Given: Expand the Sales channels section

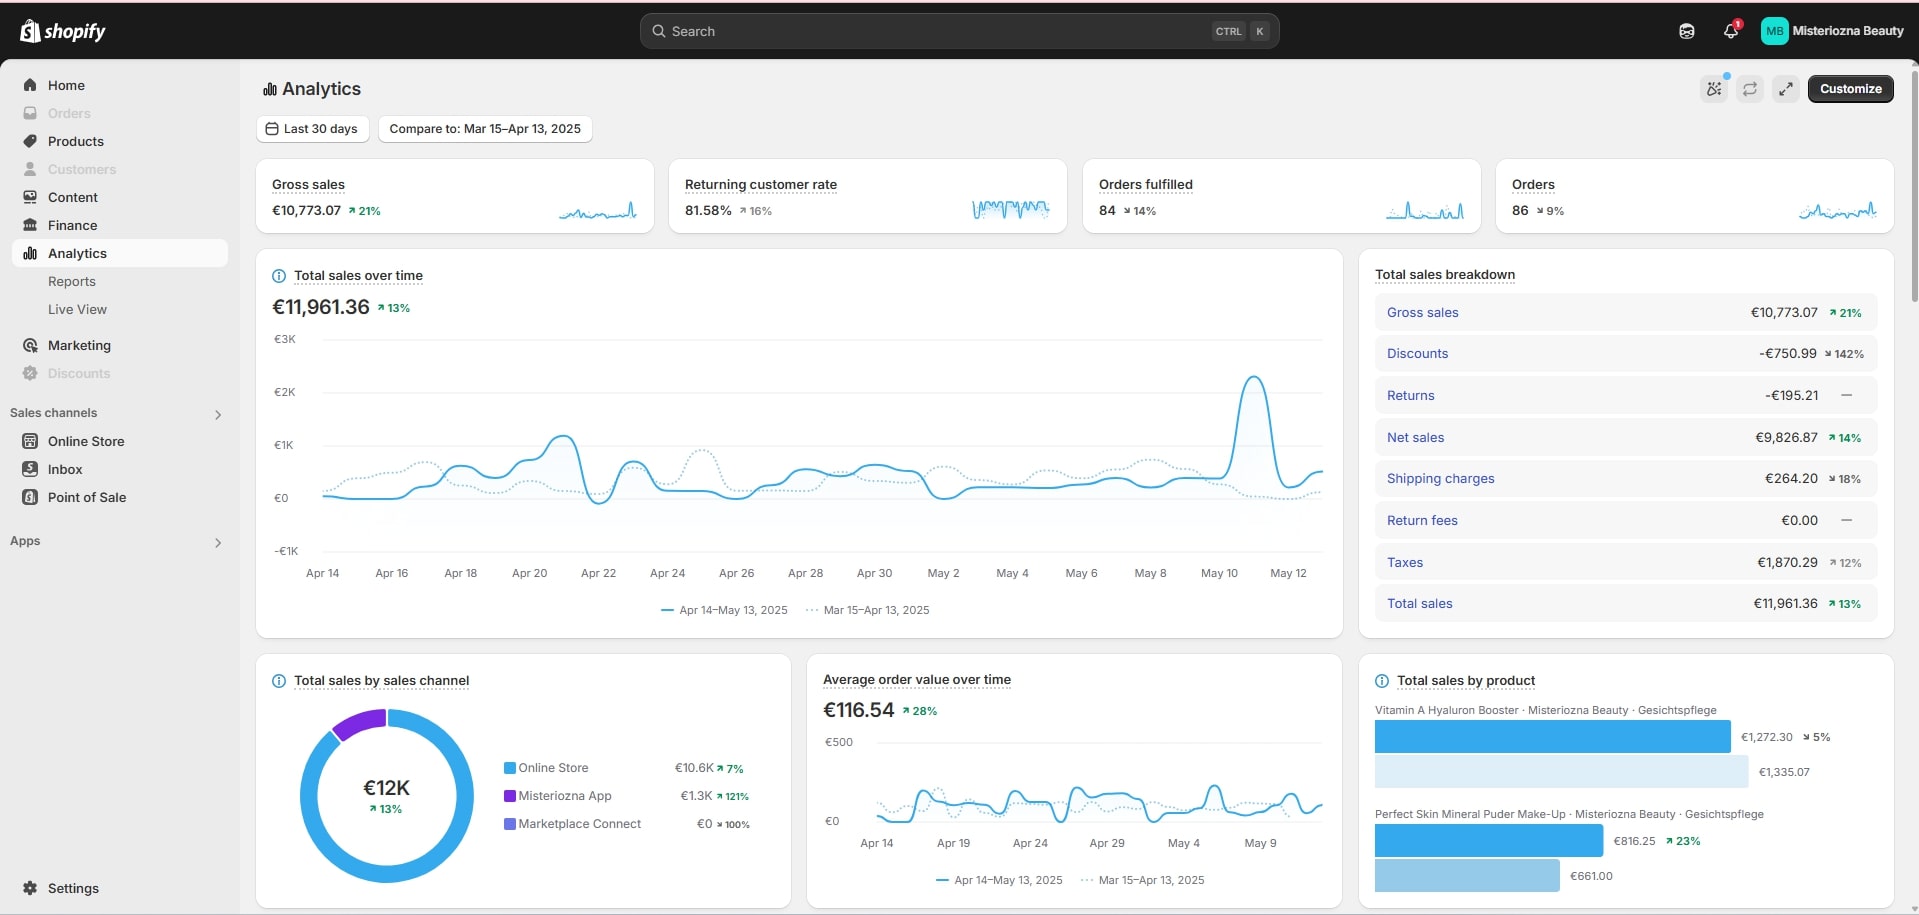Looking at the screenshot, I should coord(218,414).
